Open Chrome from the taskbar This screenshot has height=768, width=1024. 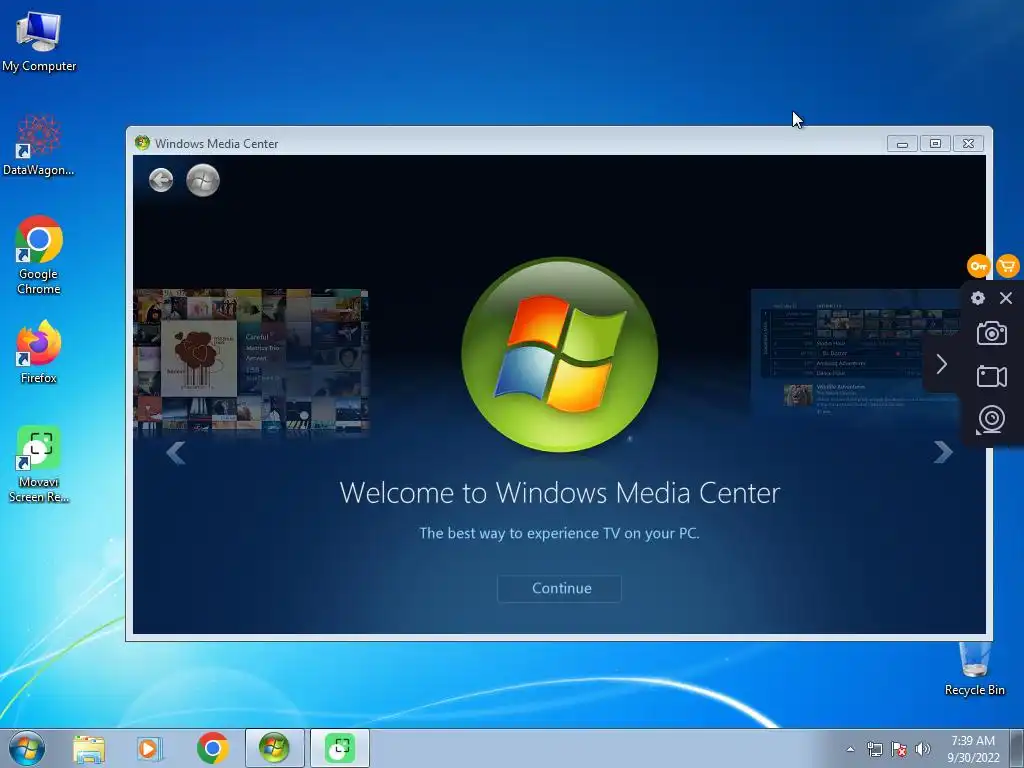pos(212,748)
